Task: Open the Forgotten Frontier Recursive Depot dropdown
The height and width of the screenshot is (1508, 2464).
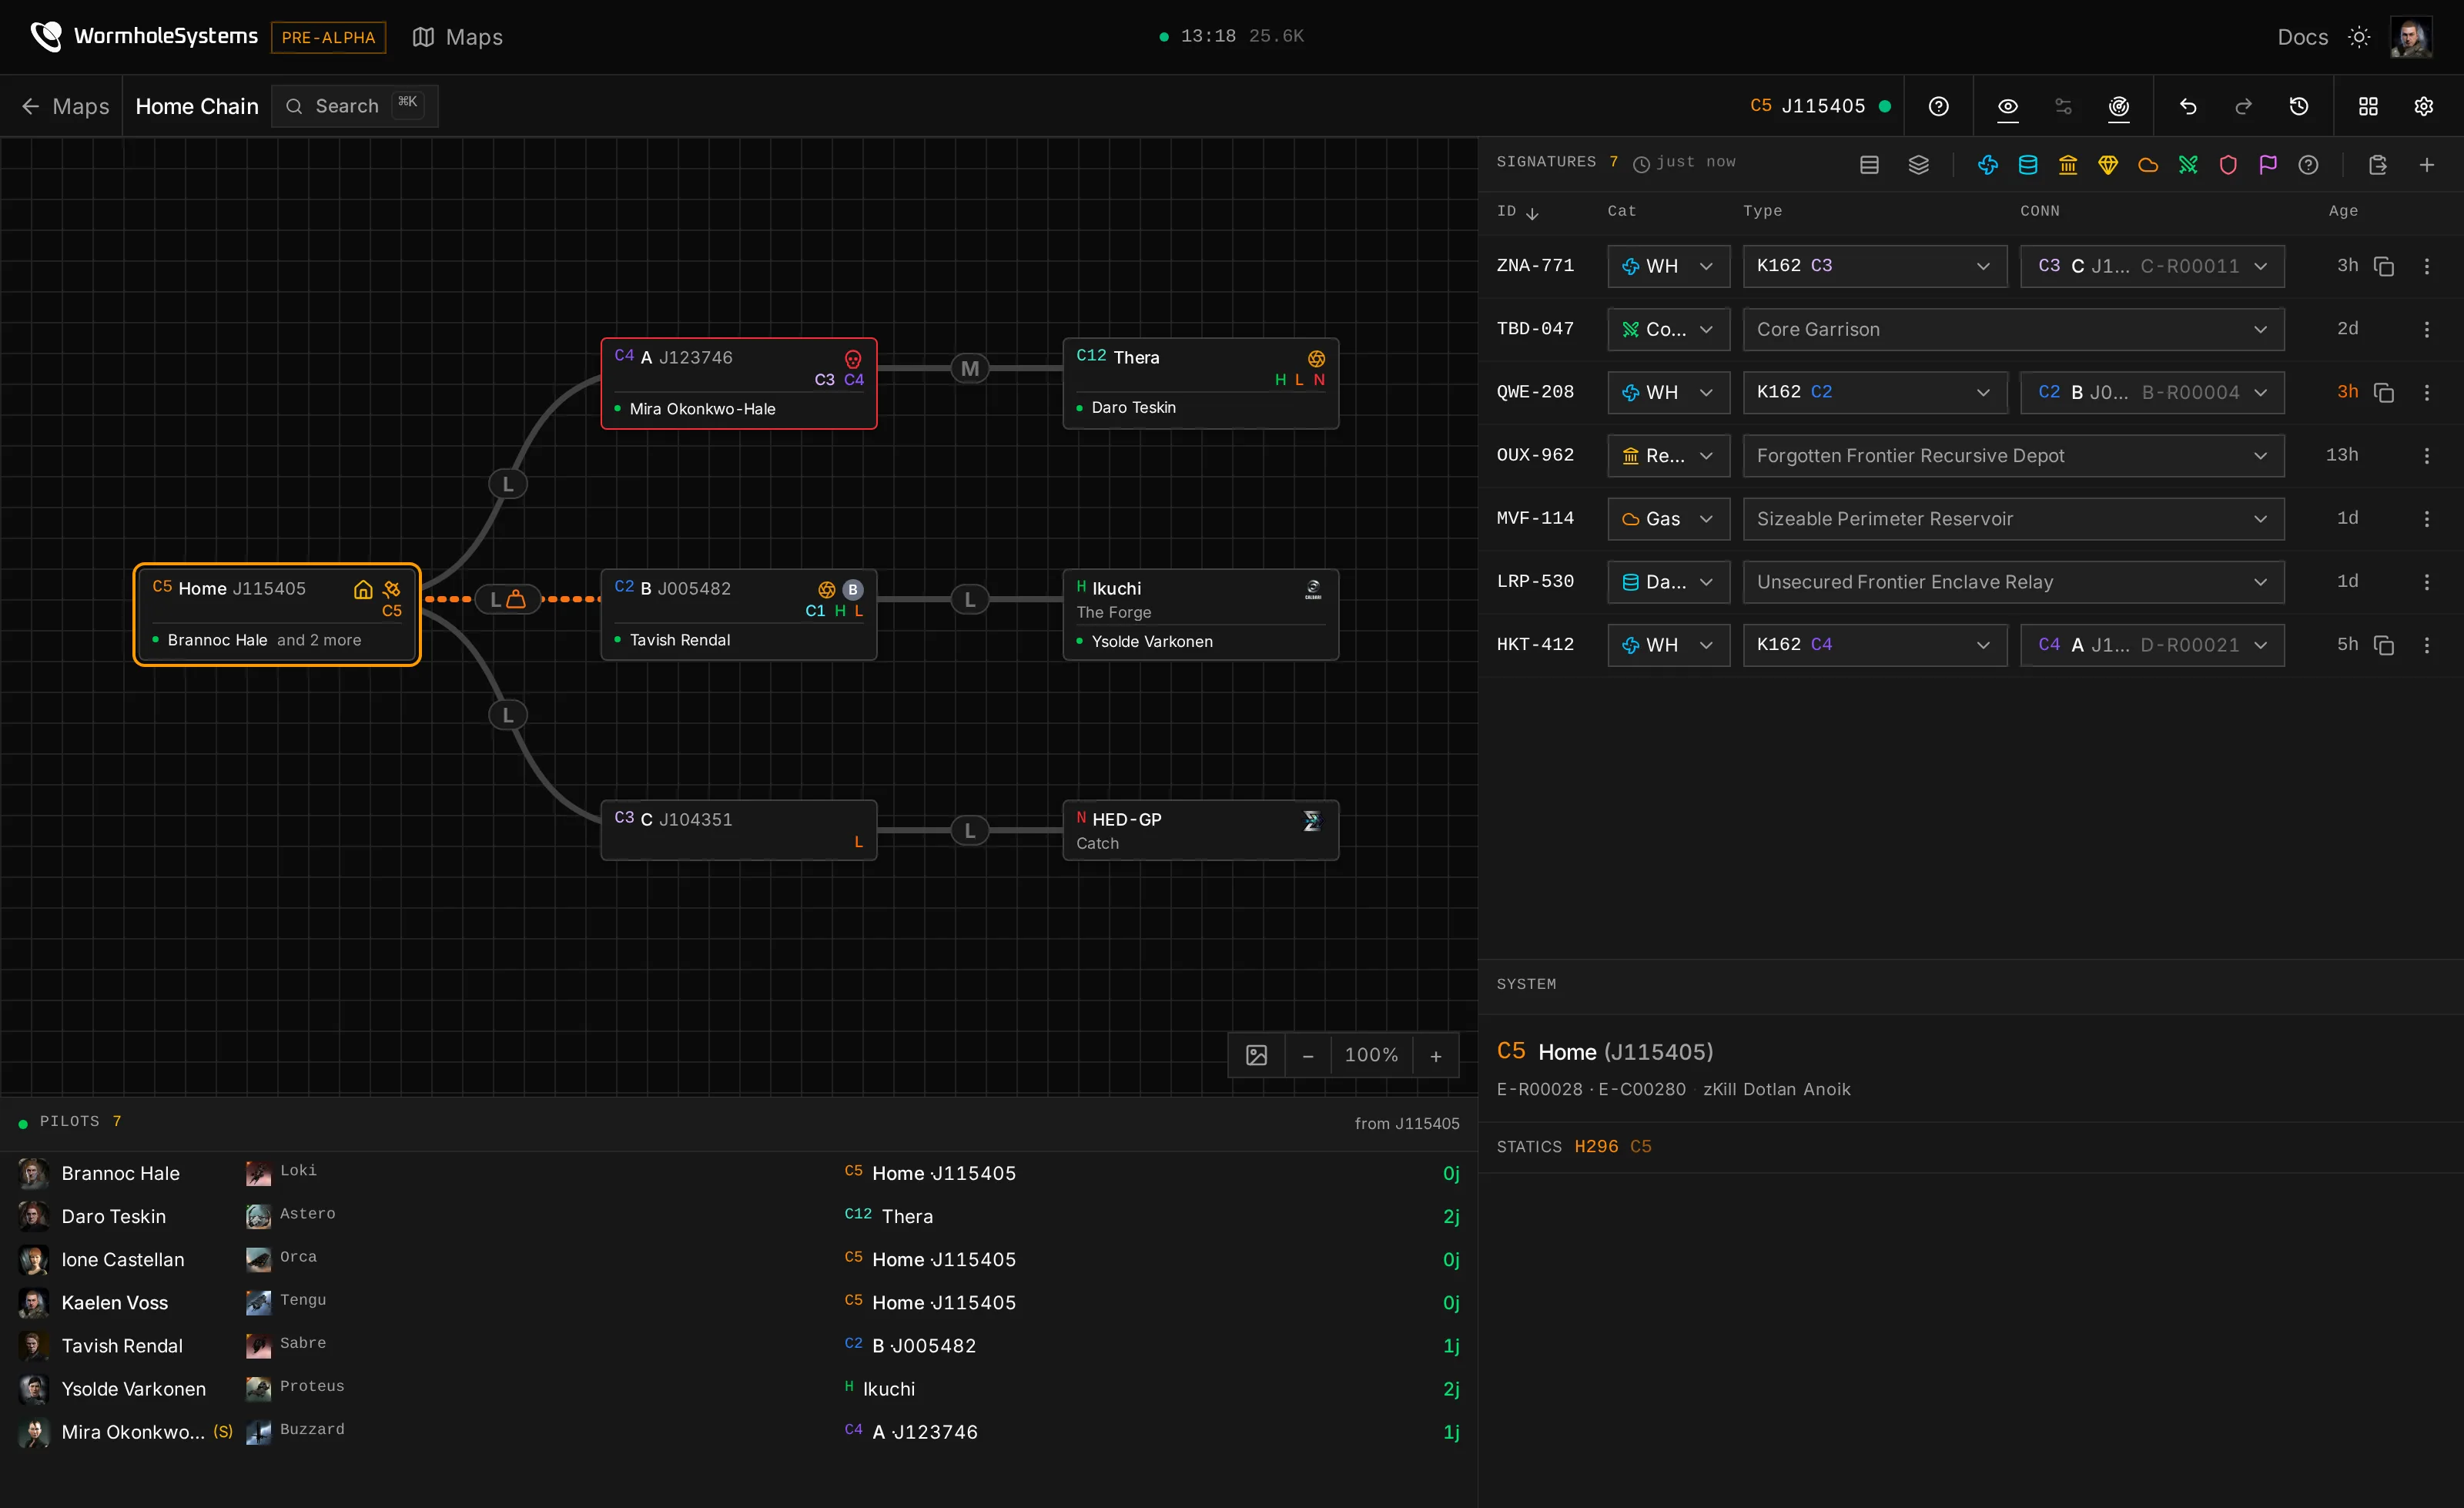Action: pyautogui.click(x=2014, y=455)
